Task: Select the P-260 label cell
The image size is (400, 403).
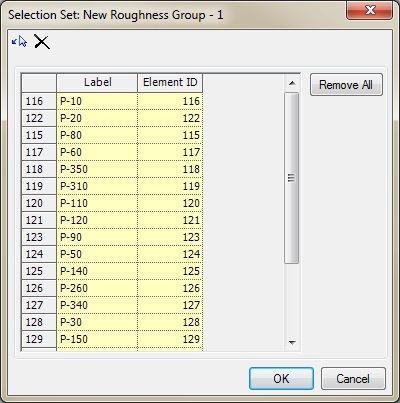Action: 97,288
